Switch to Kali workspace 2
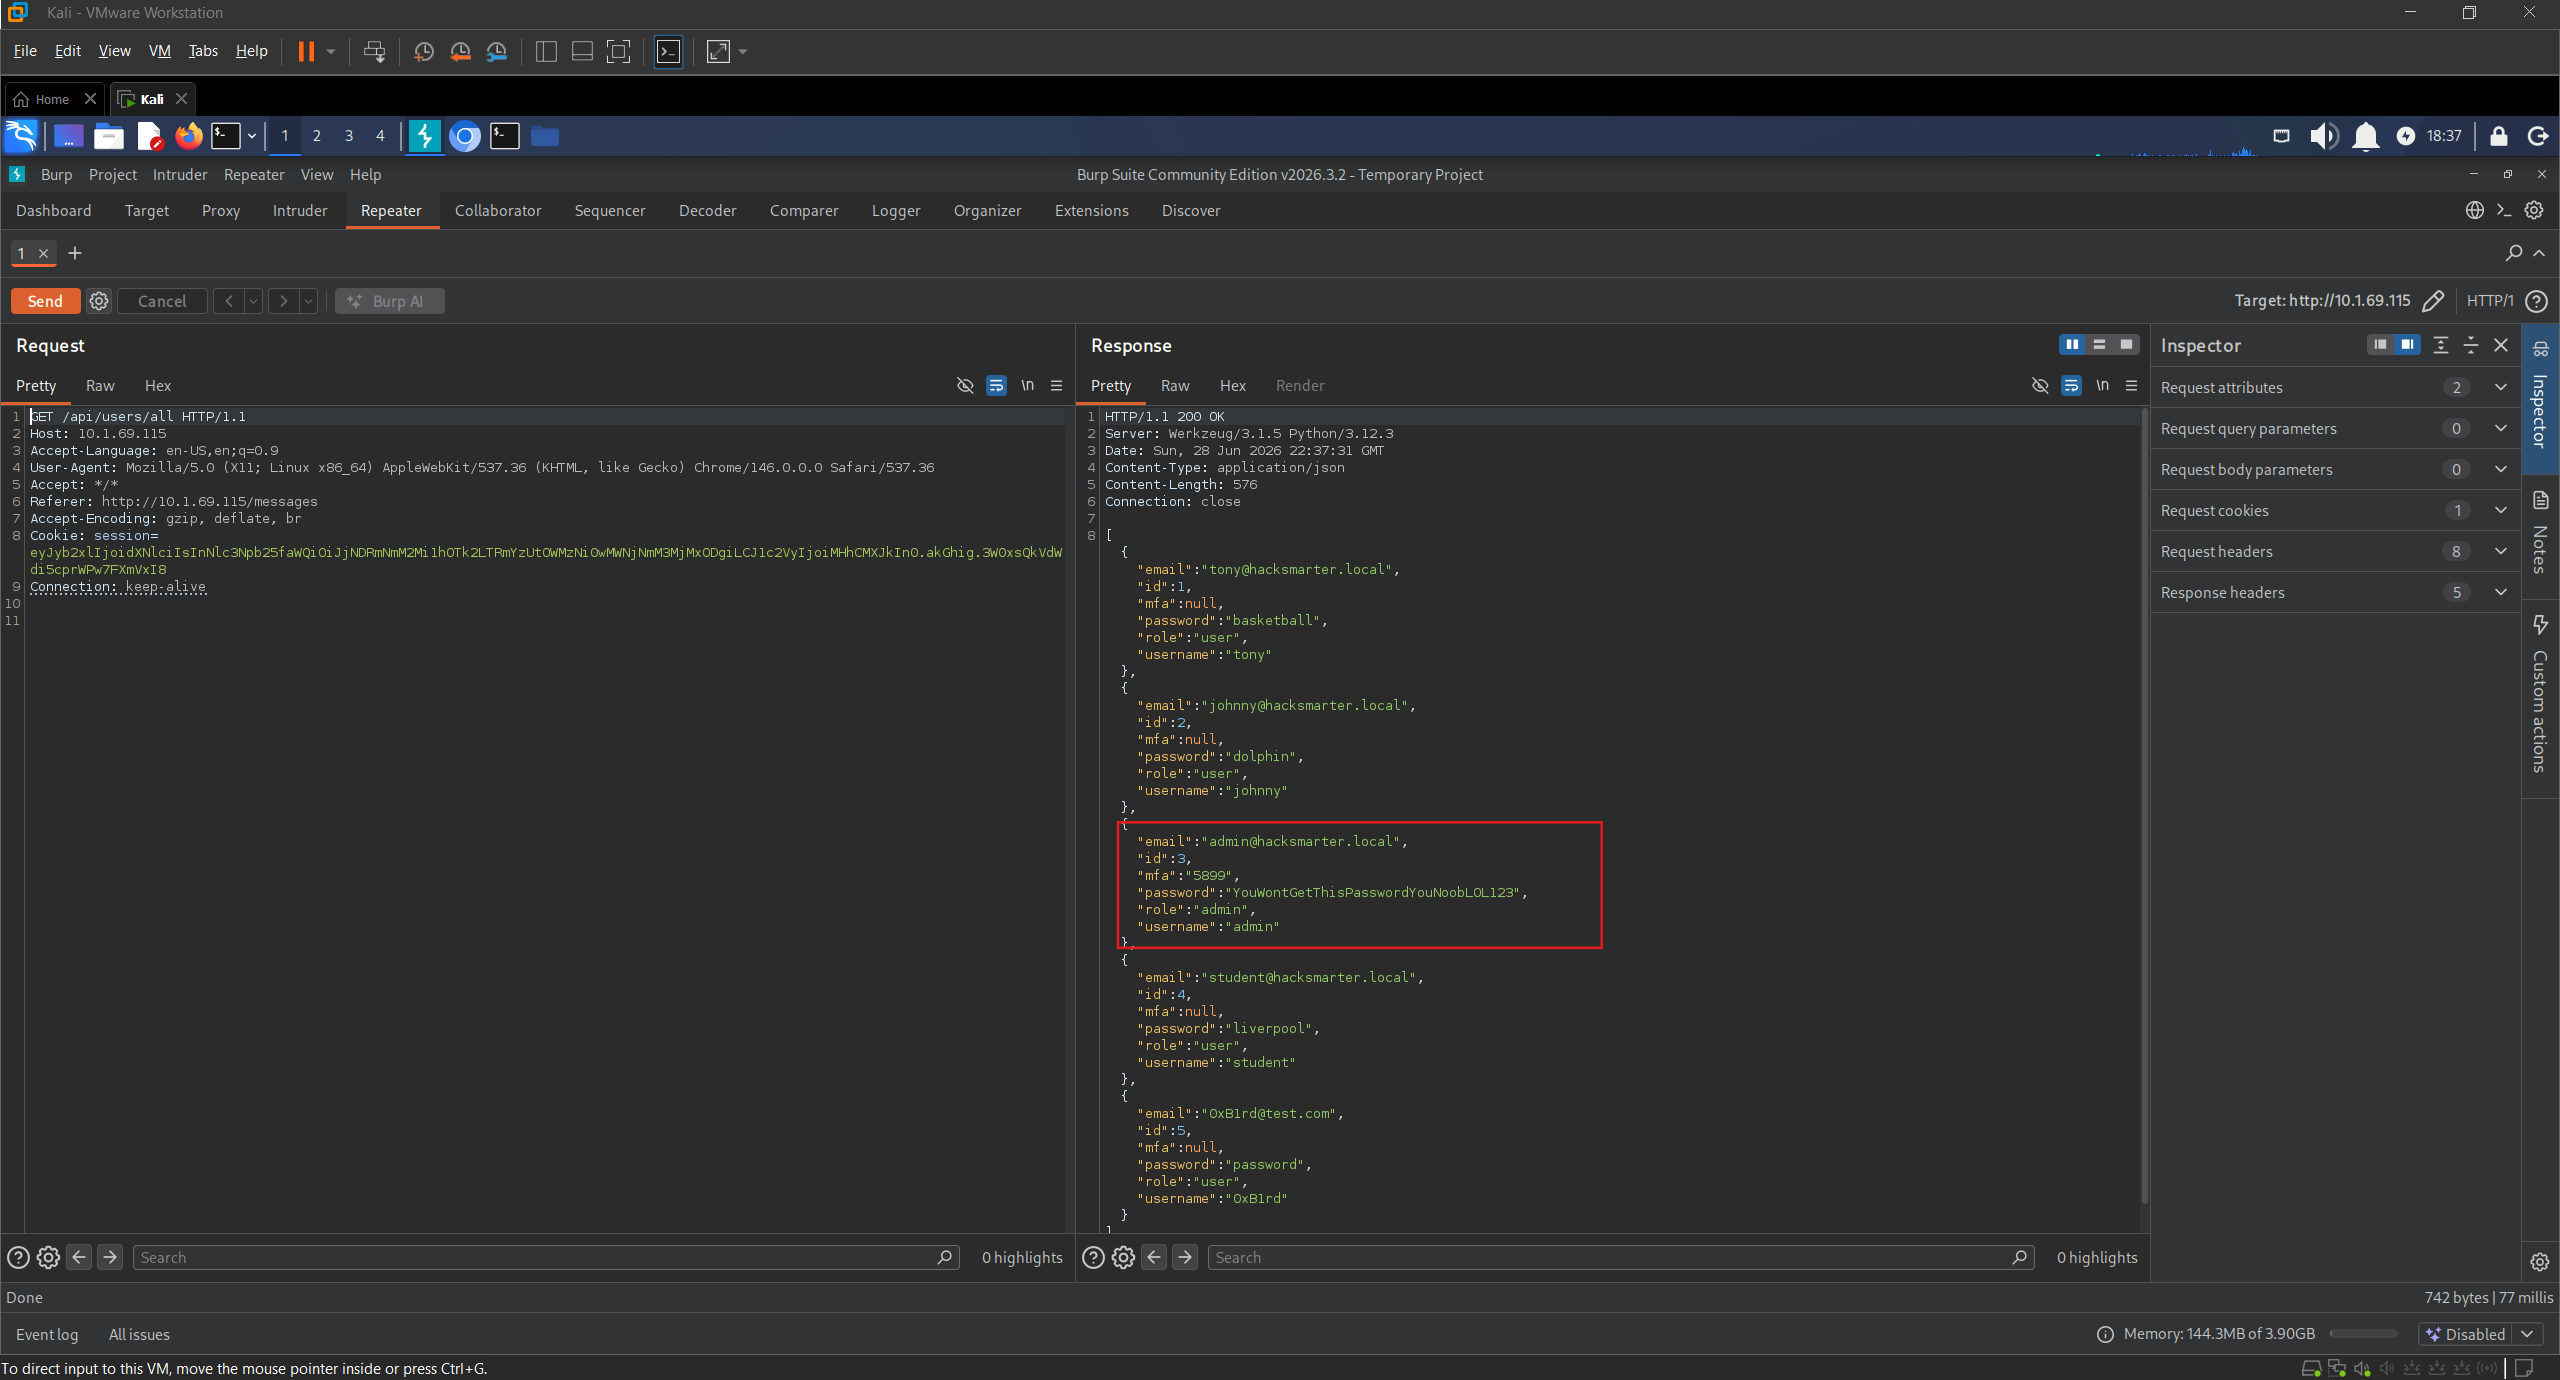 [317, 136]
